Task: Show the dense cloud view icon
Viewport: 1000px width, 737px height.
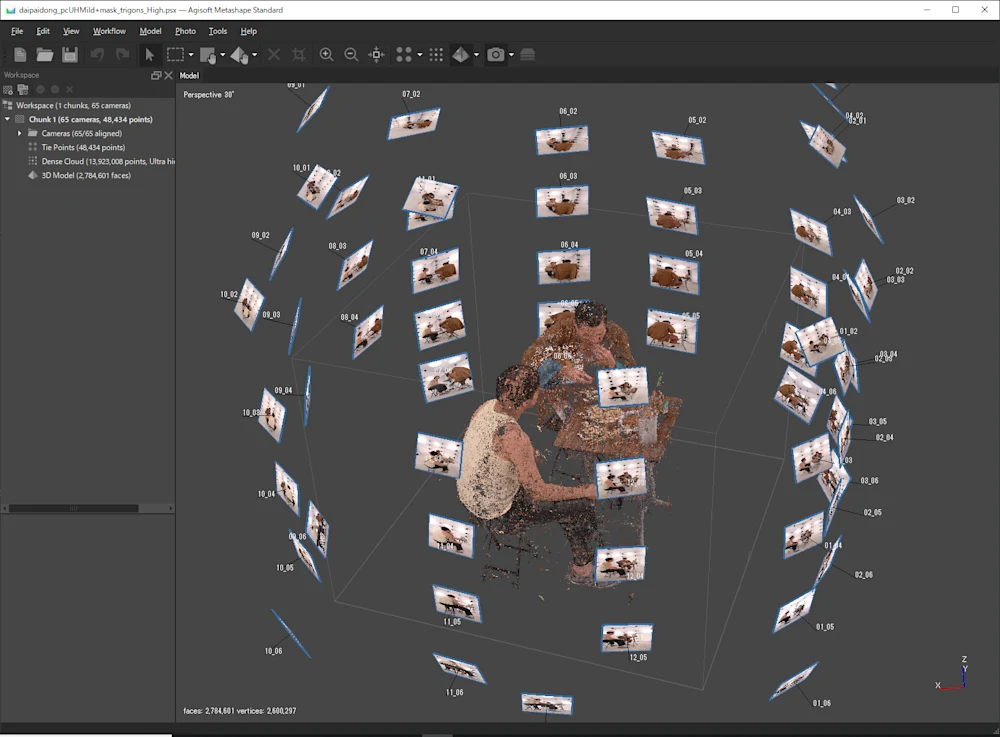Action: [x=436, y=55]
